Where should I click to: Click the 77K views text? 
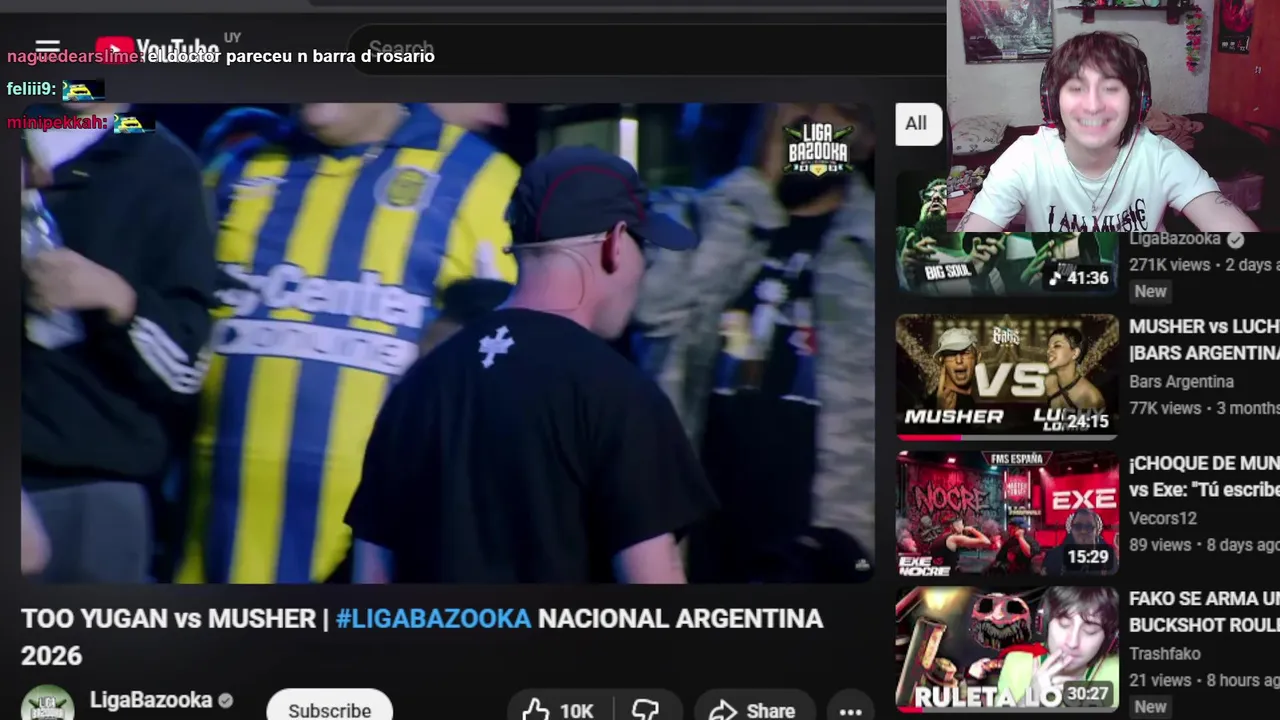[1165, 408]
